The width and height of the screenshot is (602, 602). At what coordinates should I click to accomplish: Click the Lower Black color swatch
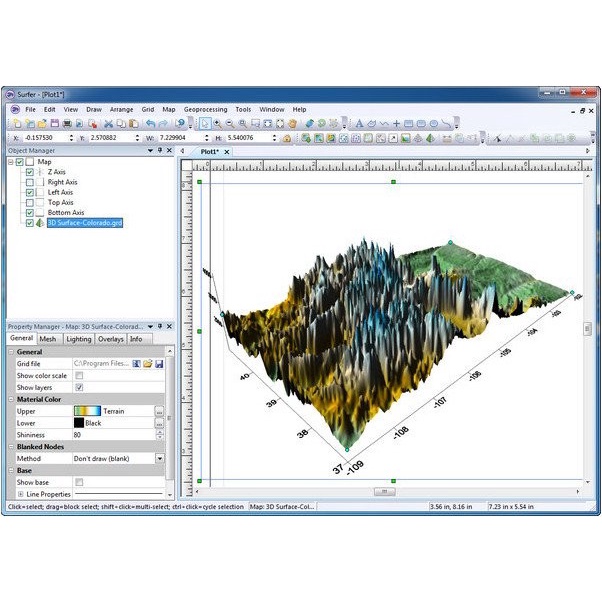79,423
